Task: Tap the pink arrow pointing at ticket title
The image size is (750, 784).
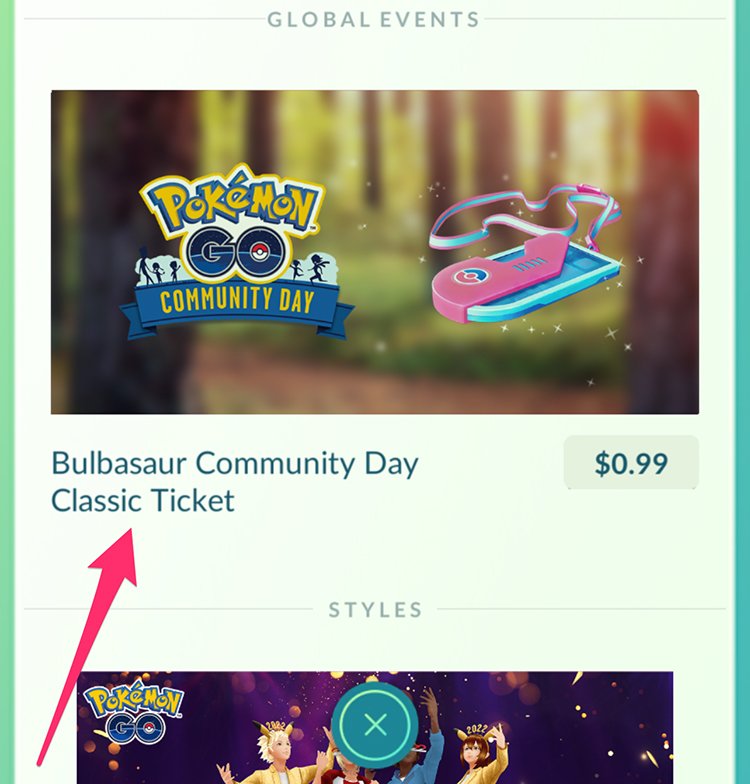Action: [x=90, y=646]
